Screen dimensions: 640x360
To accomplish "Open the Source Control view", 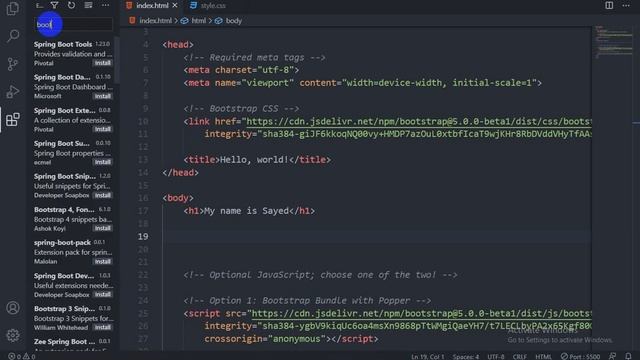I will 13,64.
